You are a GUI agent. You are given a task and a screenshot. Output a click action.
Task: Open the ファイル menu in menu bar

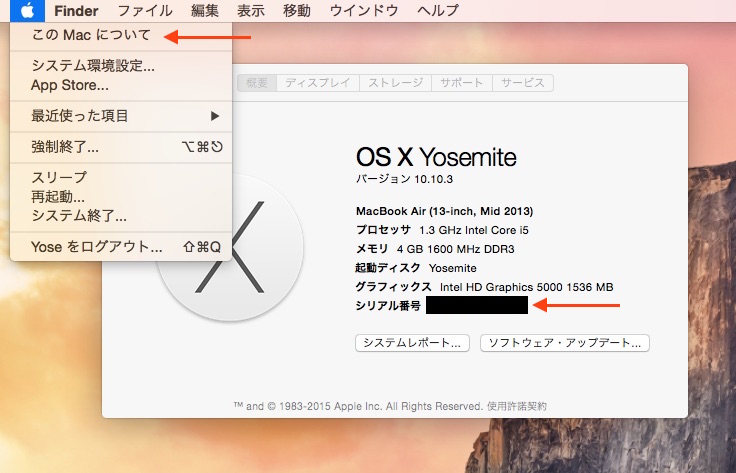click(x=145, y=10)
